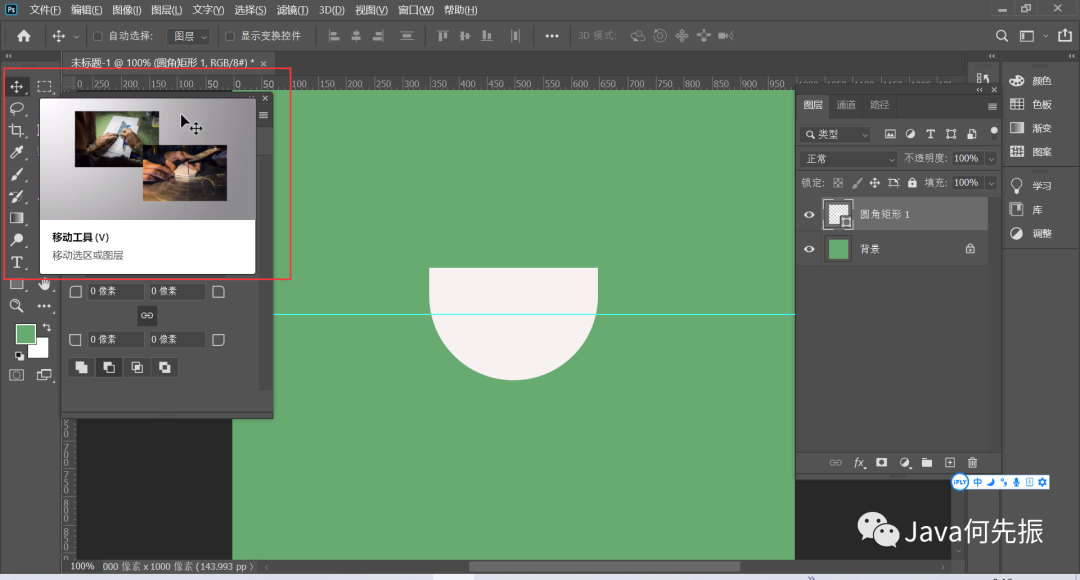Open the 图层 auto-select target dropdown
The image size is (1080, 580).
[190, 36]
